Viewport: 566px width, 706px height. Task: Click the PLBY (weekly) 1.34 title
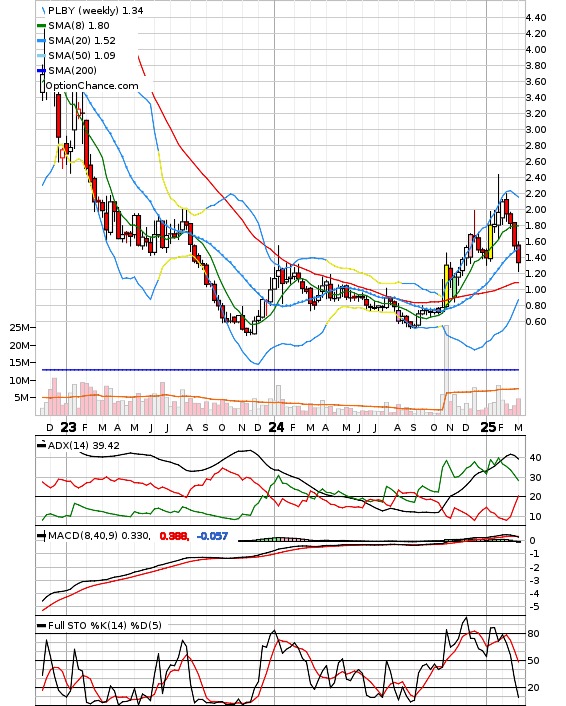95,10
